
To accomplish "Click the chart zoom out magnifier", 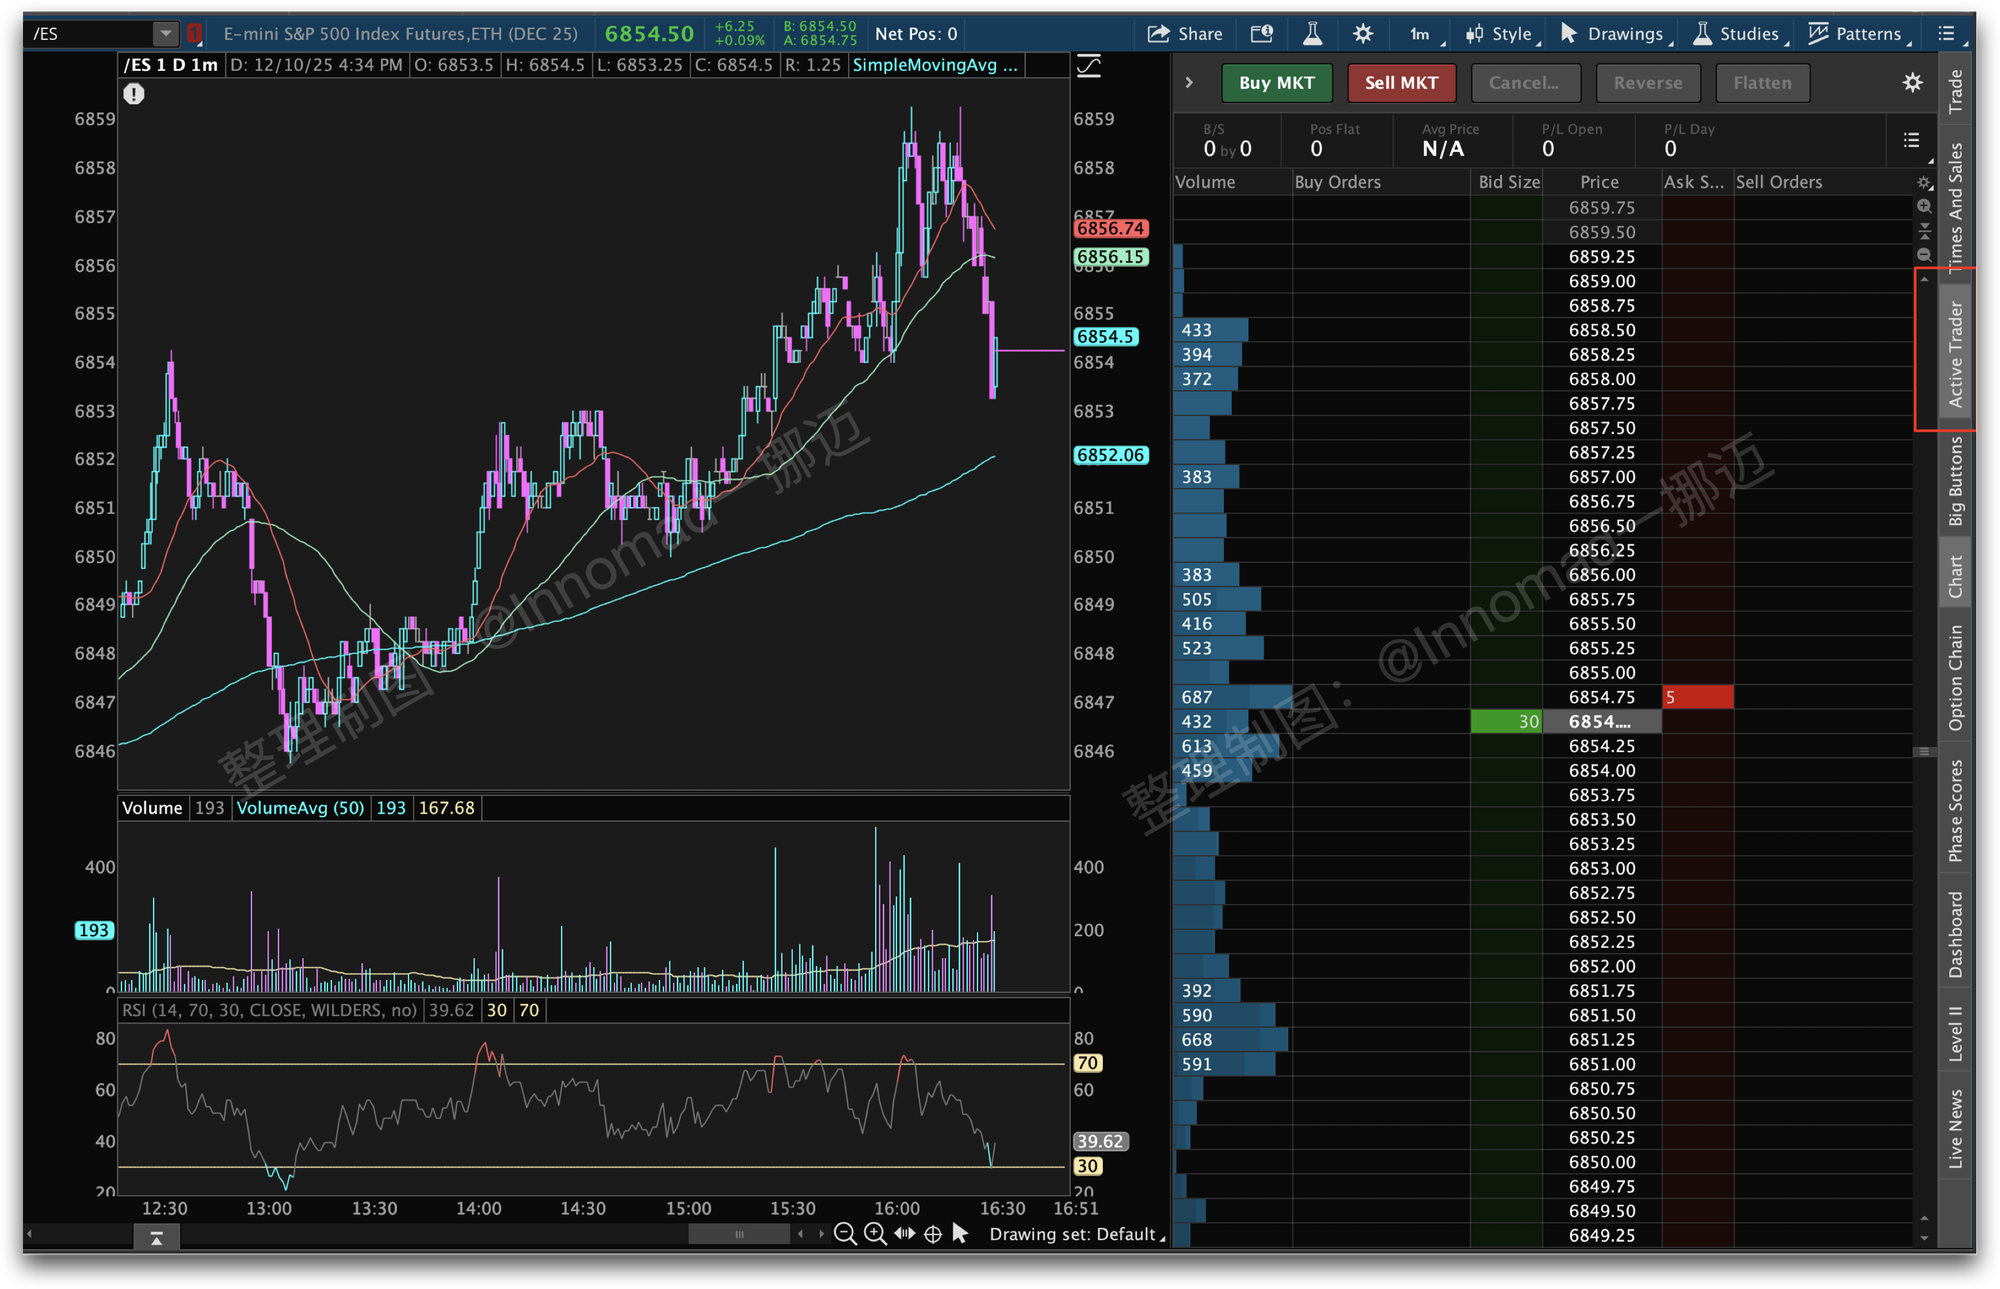I will tap(844, 1234).
